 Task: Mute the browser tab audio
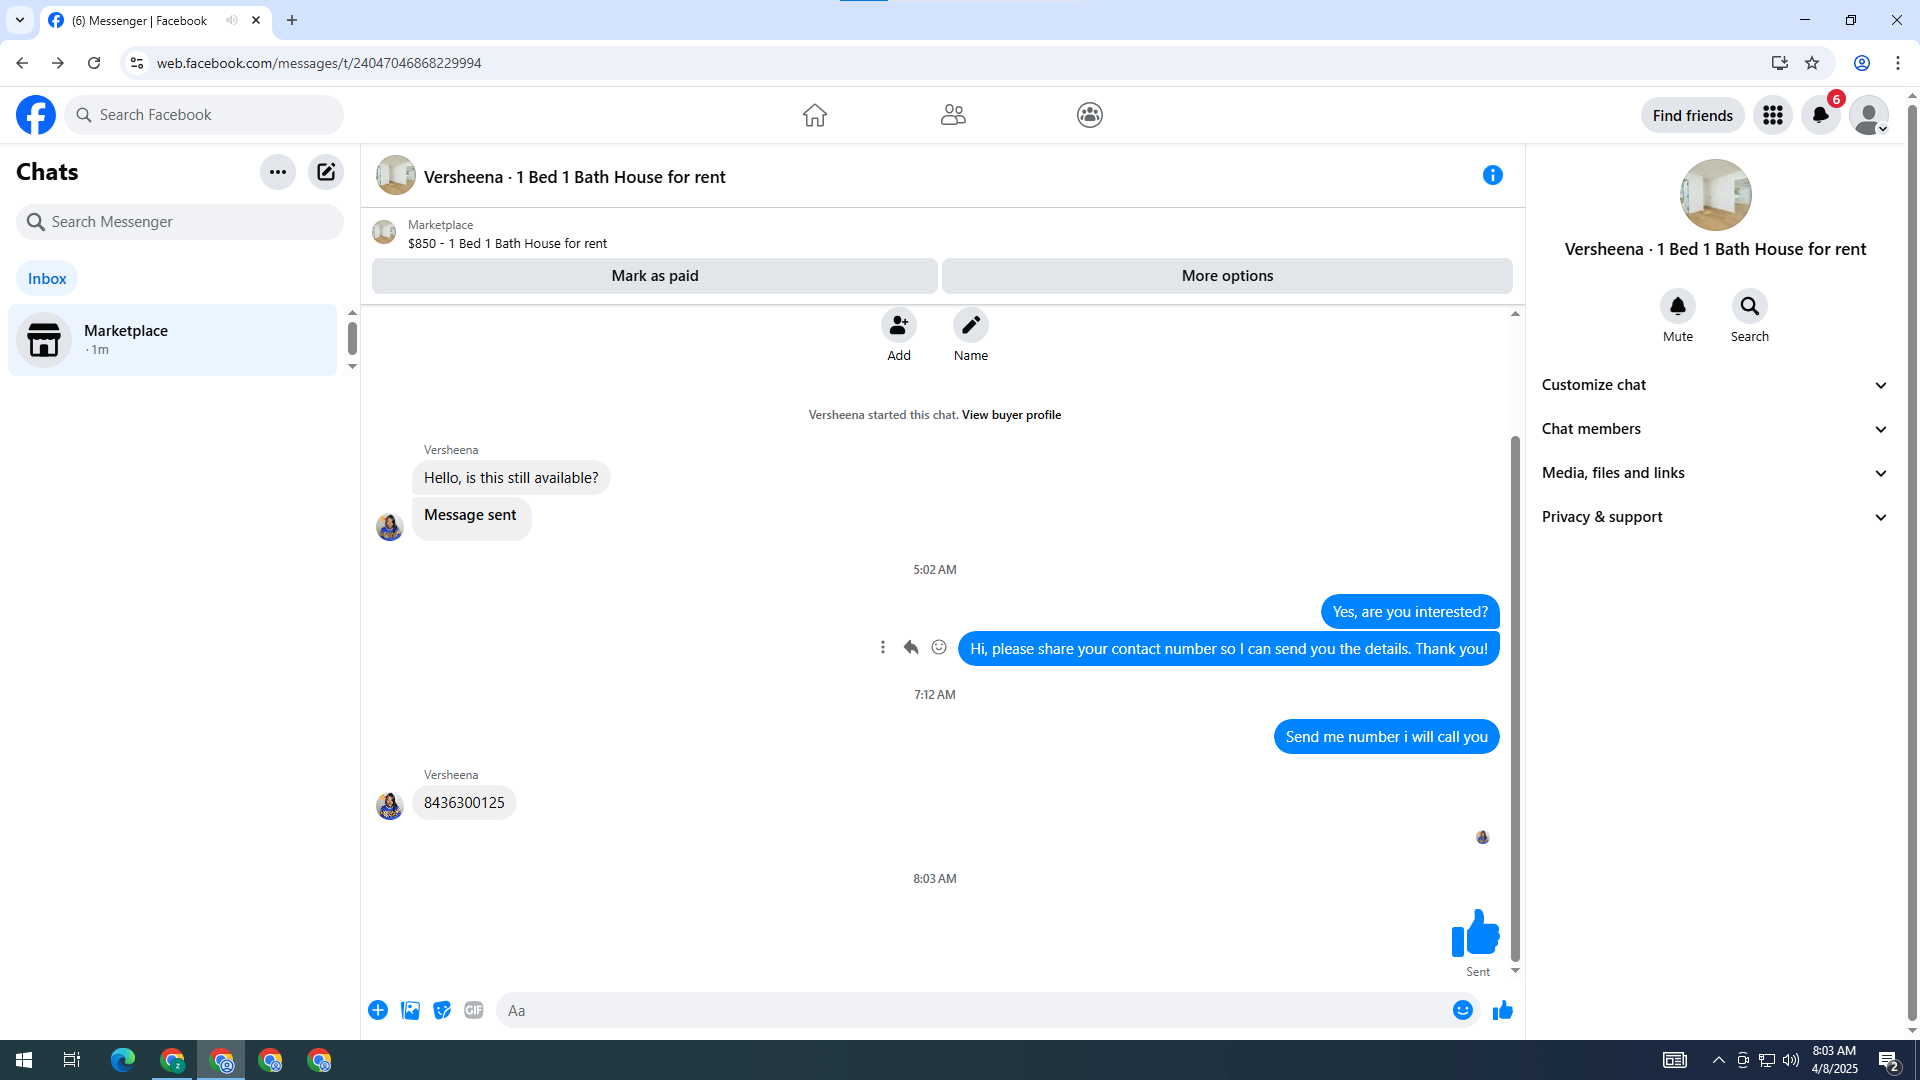point(232,20)
